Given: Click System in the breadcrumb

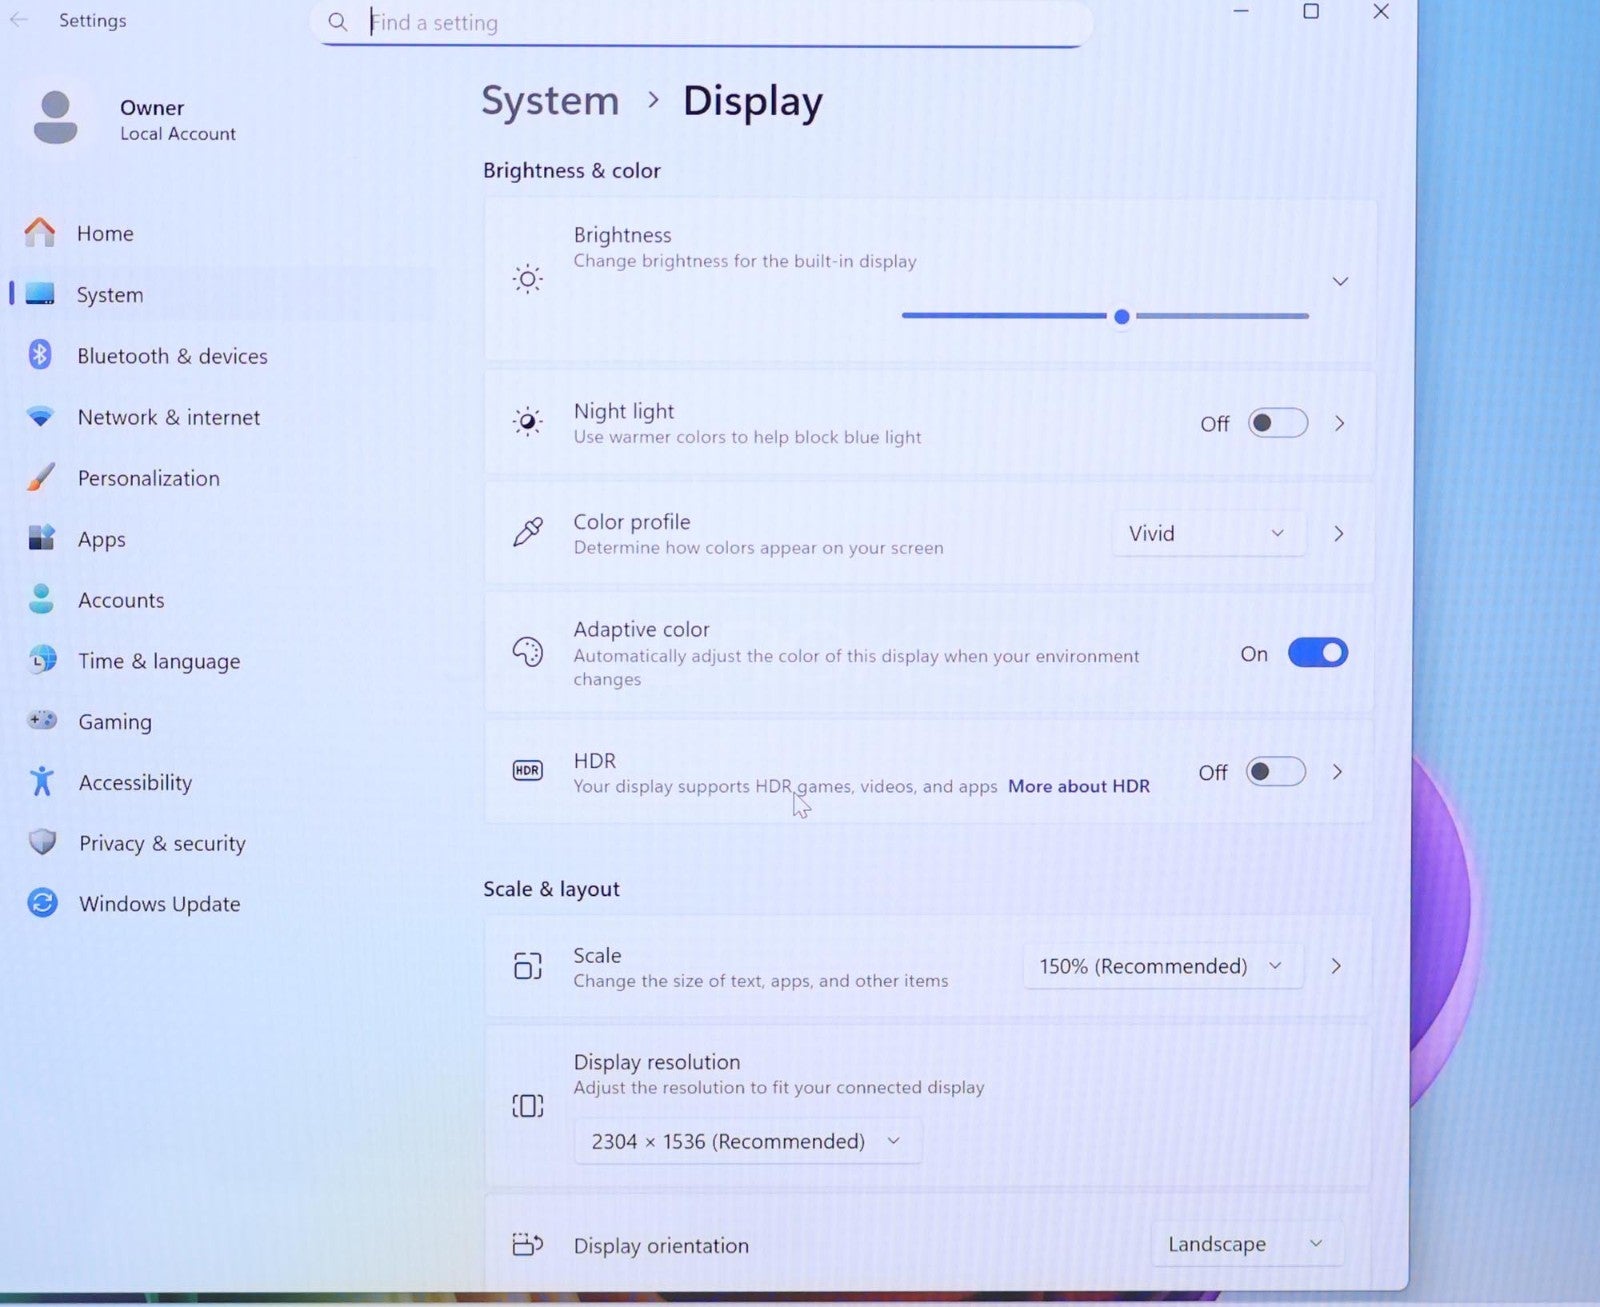Looking at the screenshot, I should click(550, 101).
